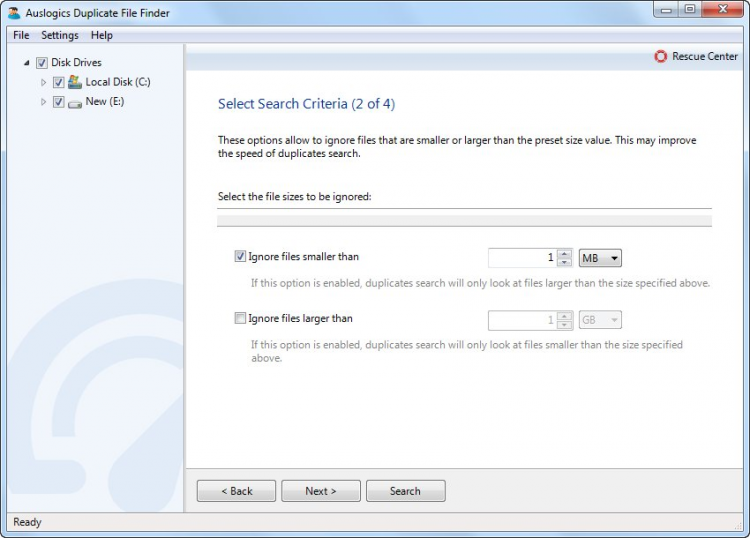Open the Help menu
This screenshot has width=750, height=538.
click(102, 35)
